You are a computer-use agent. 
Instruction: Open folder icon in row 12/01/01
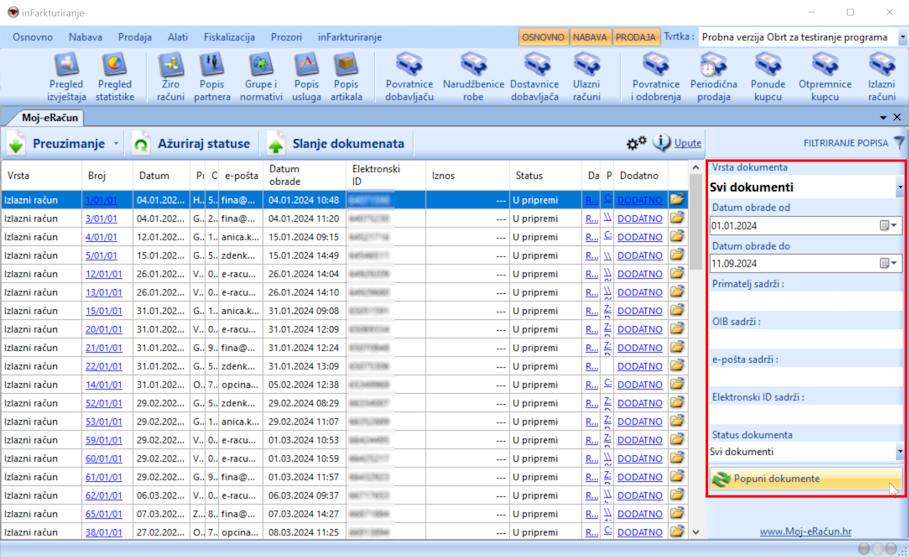[x=677, y=273]
